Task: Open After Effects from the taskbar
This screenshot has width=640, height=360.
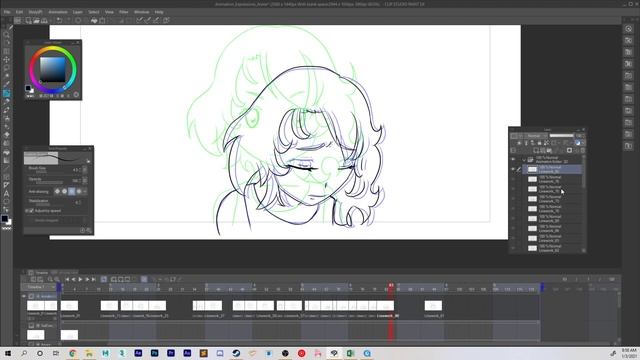Action: [x=138, y=353]
